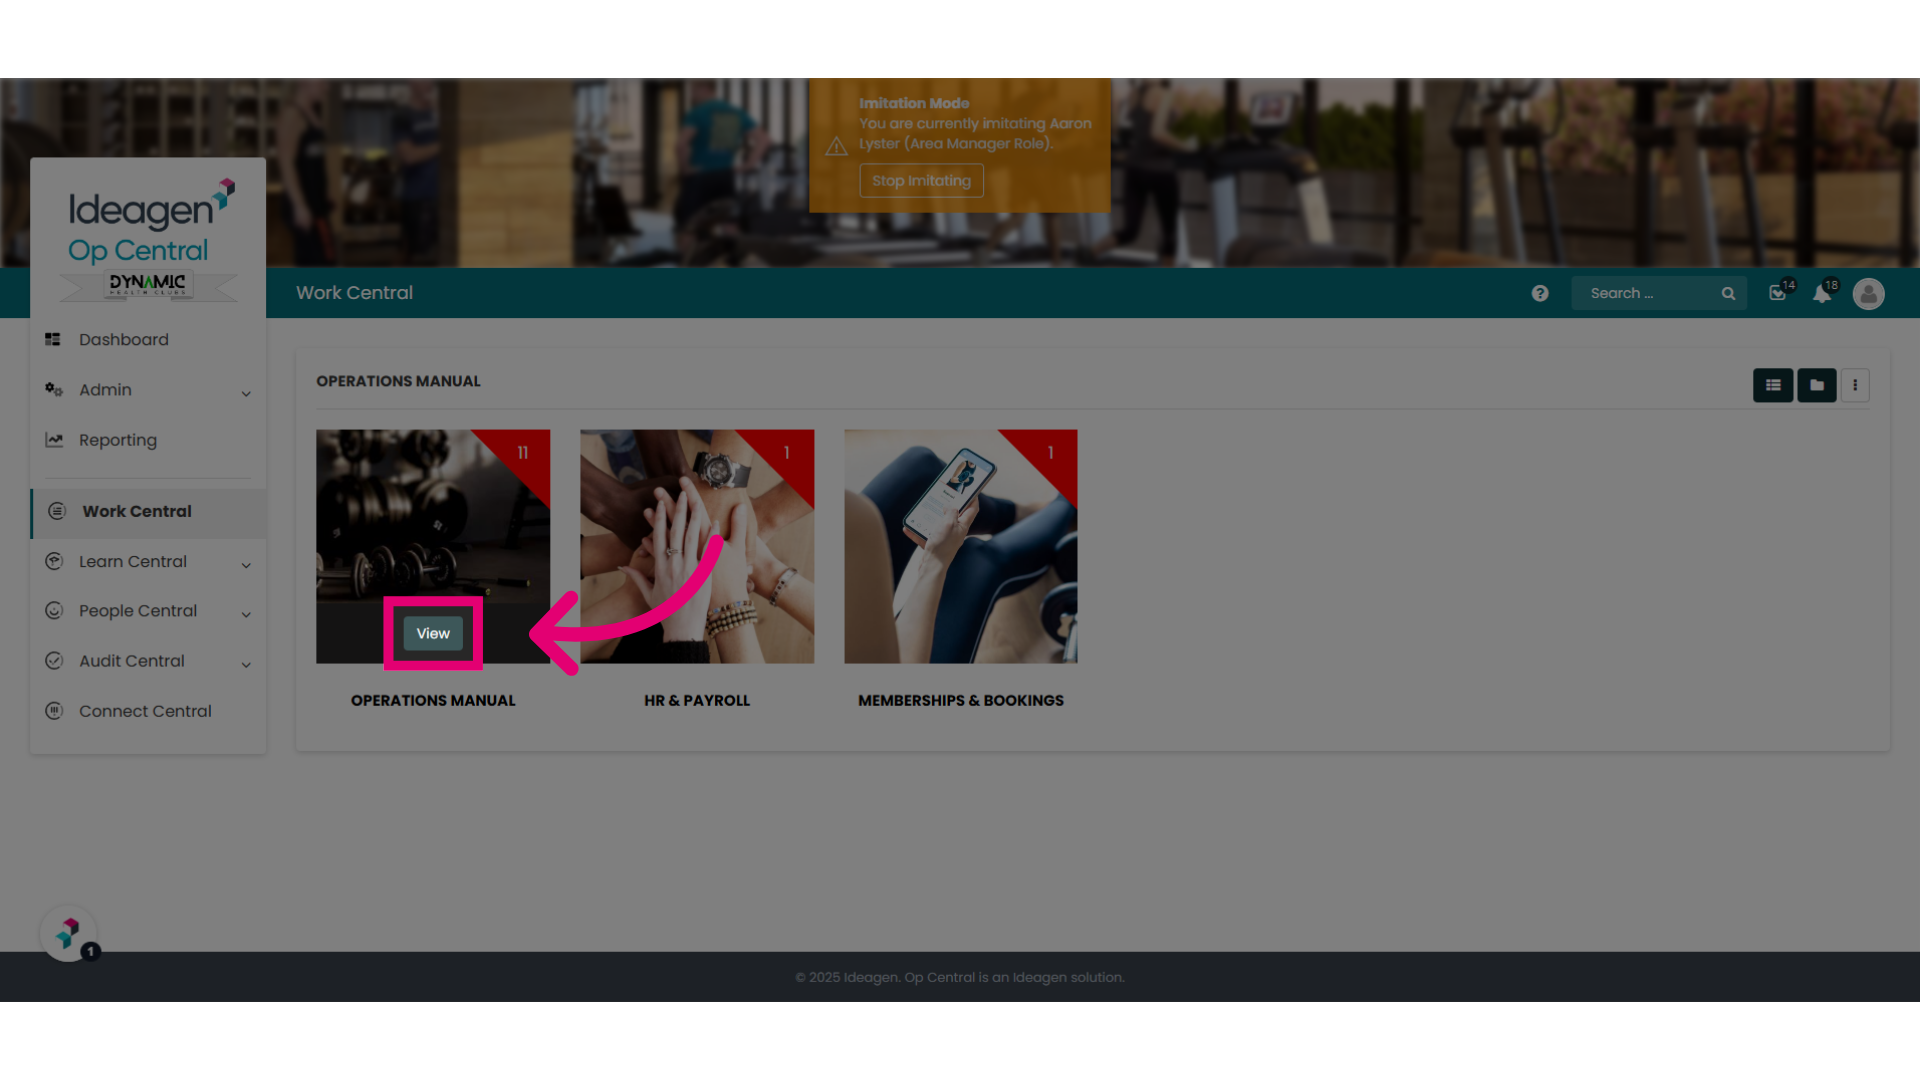Open the notifications bell icon

tap(1824, 292)
